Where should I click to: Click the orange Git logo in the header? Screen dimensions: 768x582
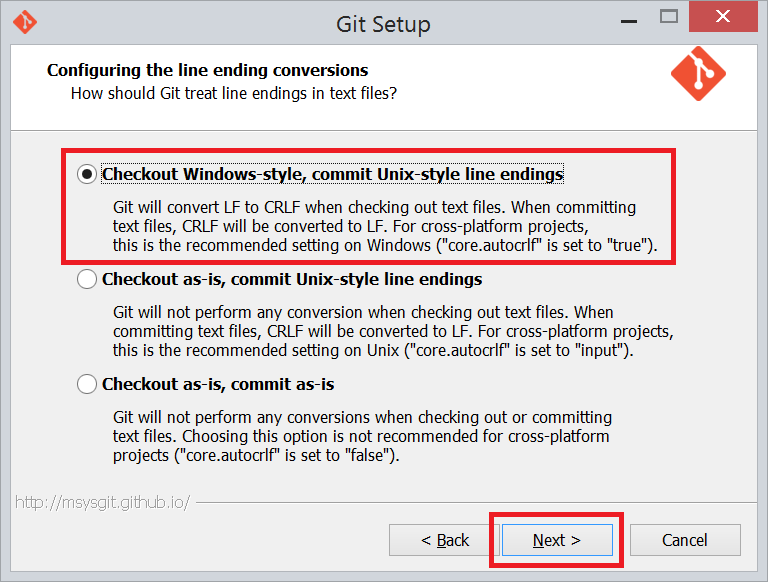pos(698,75)
